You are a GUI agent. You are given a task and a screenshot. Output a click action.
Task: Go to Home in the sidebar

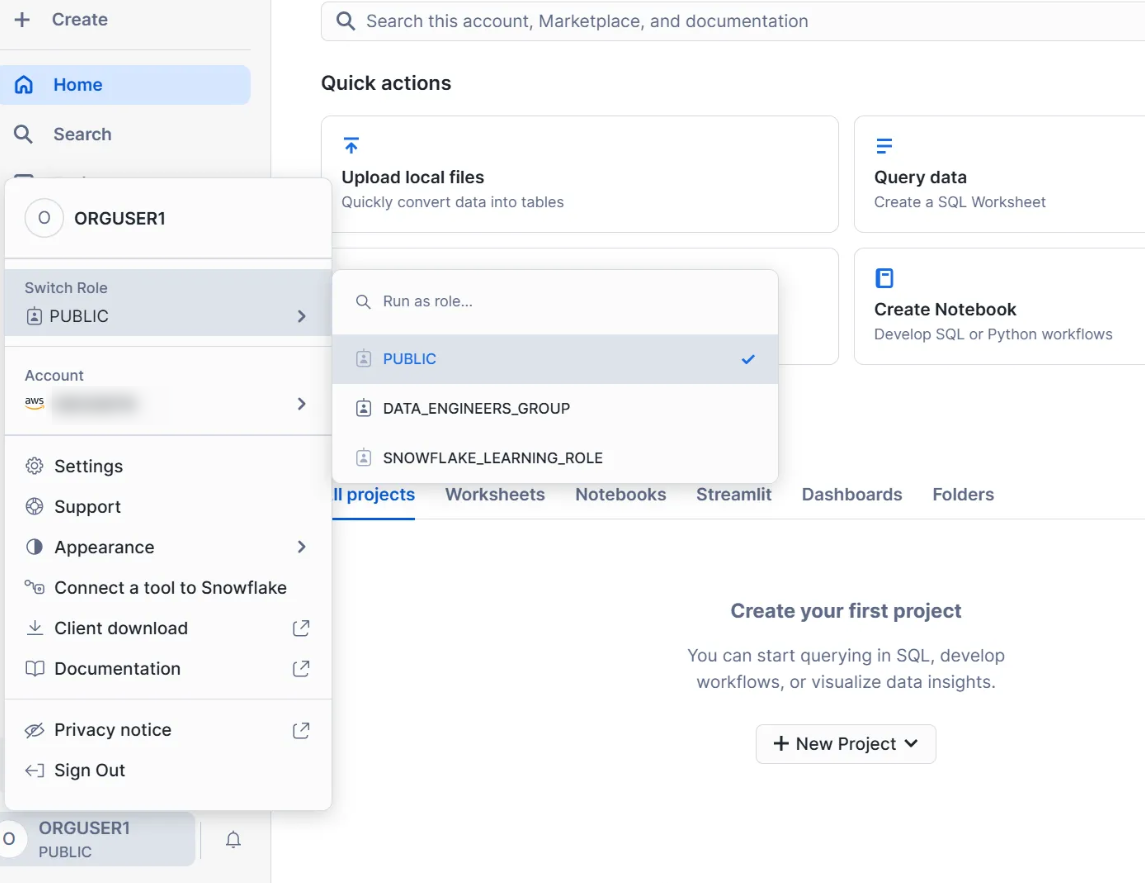pyautogui.click(x=126, y=85)
